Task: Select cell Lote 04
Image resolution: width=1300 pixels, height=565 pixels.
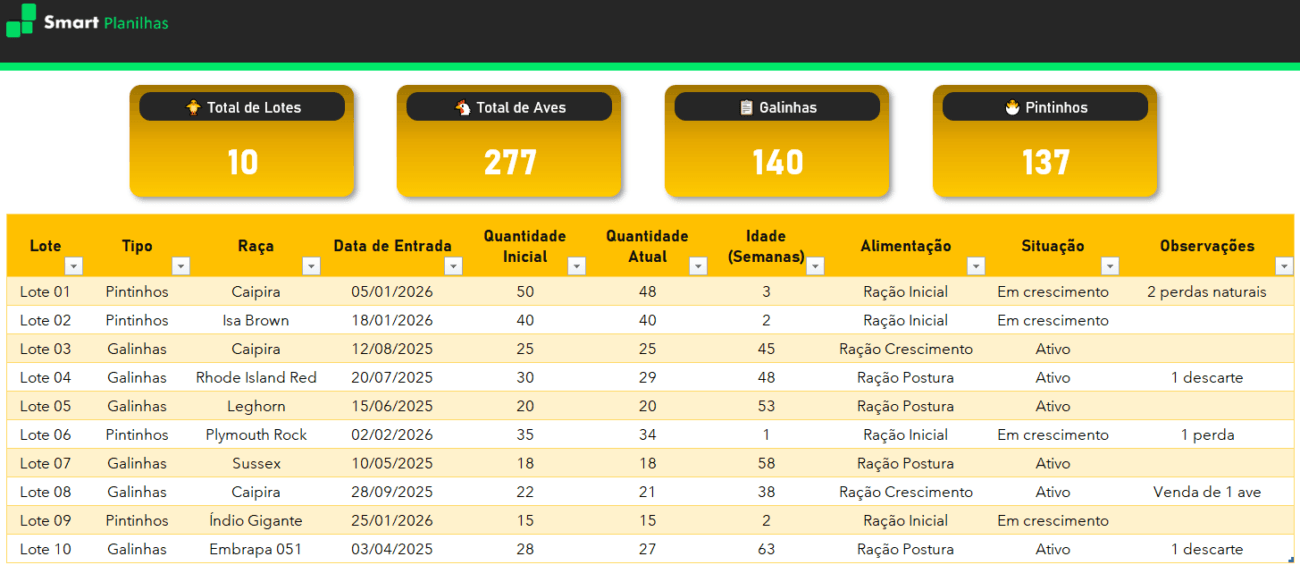Action: (x=45, y=377)
